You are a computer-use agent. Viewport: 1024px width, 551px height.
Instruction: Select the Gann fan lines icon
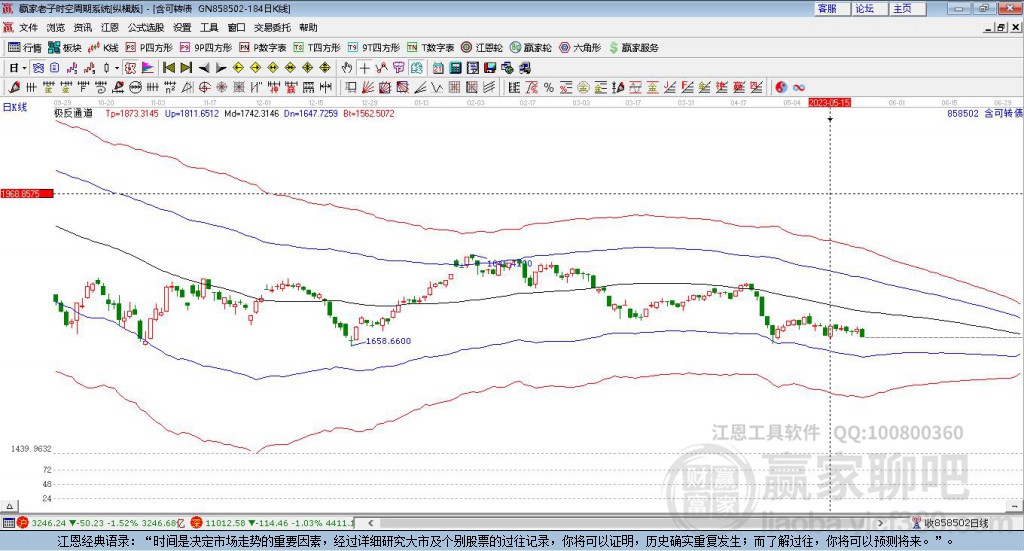368,87
